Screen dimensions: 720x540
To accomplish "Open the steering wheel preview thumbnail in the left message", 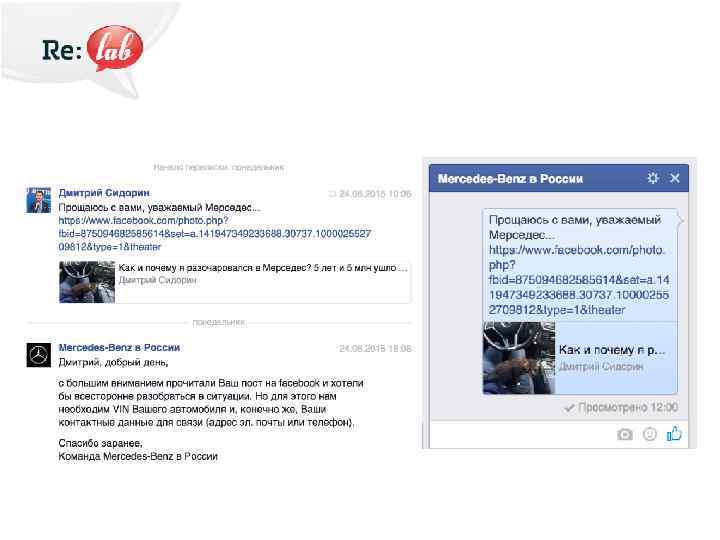I will coord(87,282).
